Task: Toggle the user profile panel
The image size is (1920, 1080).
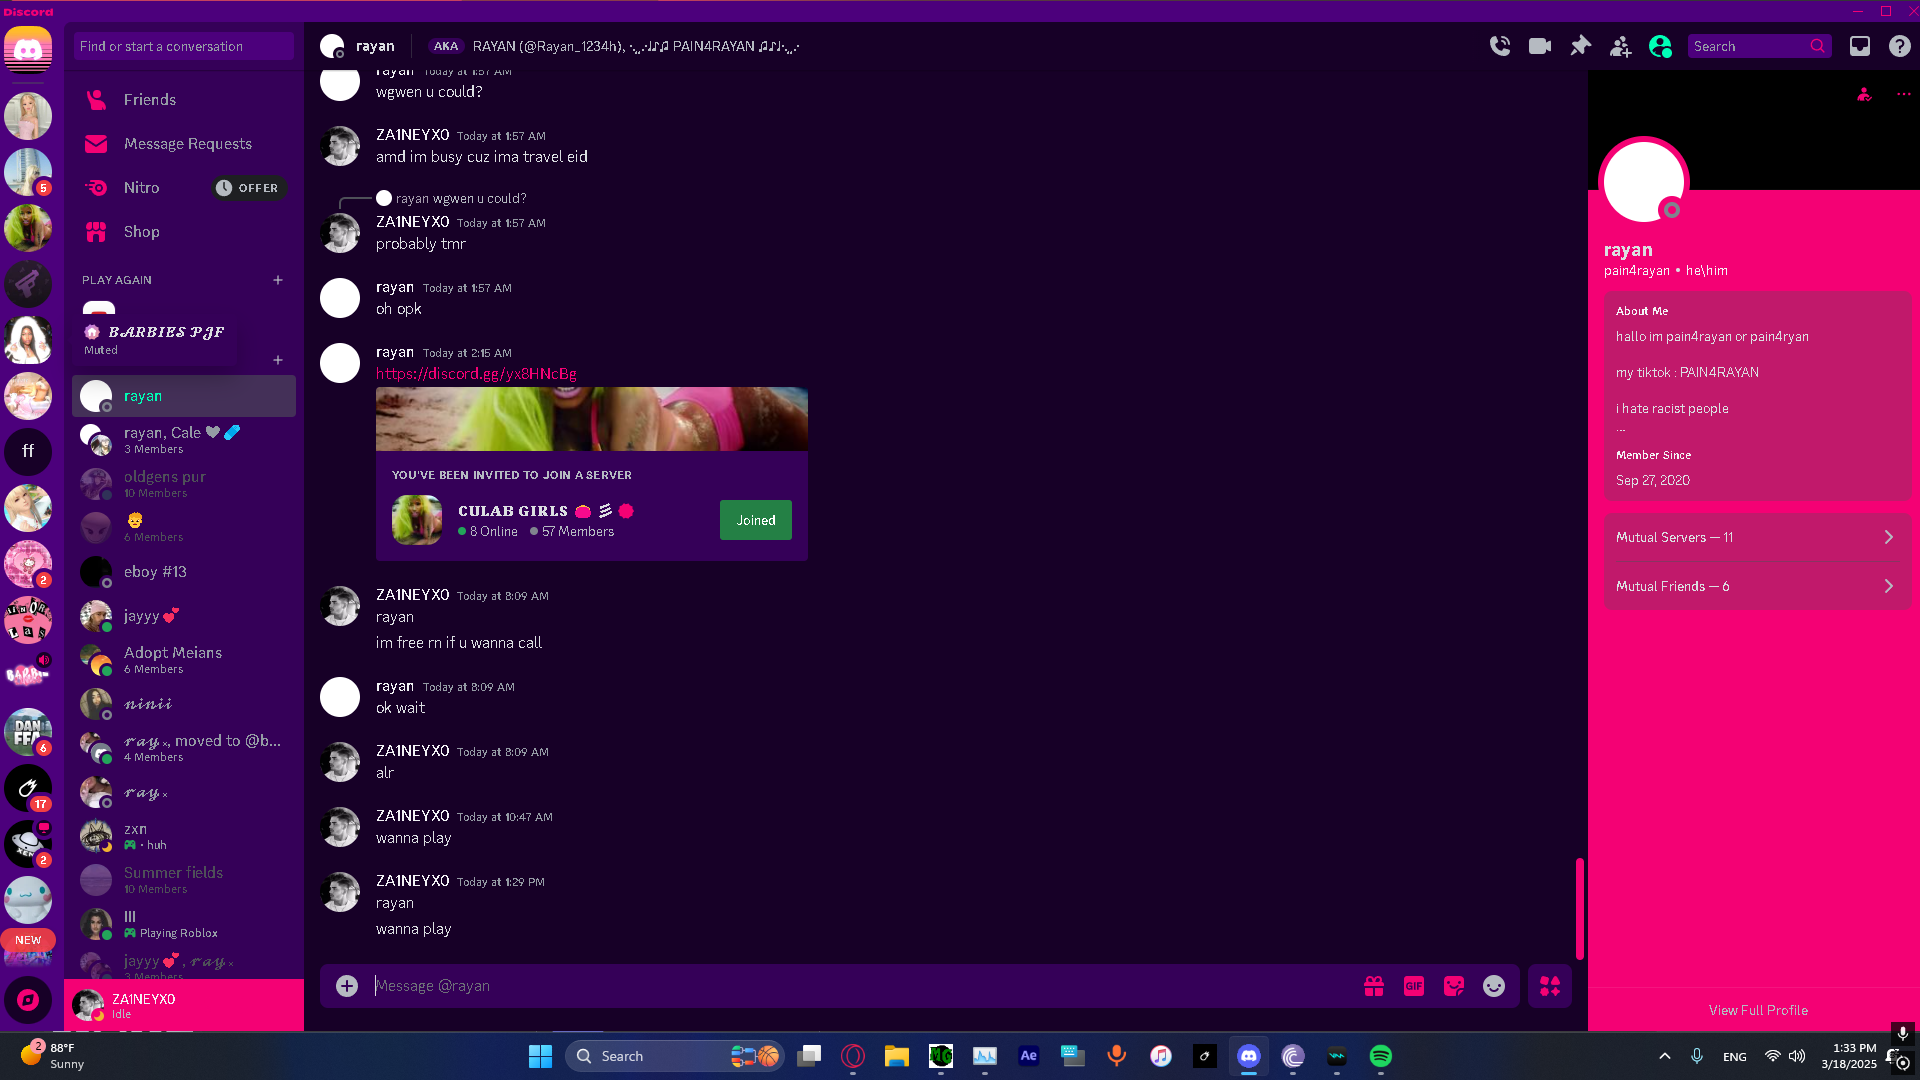Action: click(x=1660, y=46)
